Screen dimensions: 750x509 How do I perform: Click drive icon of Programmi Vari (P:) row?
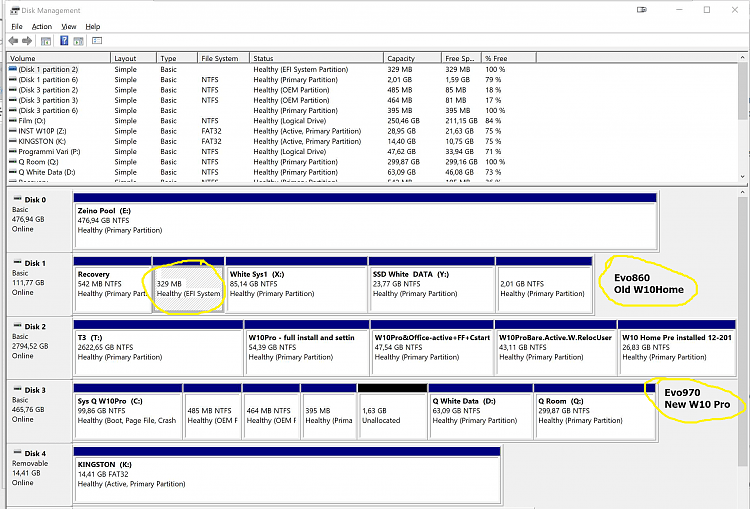[x=13, y=152]
